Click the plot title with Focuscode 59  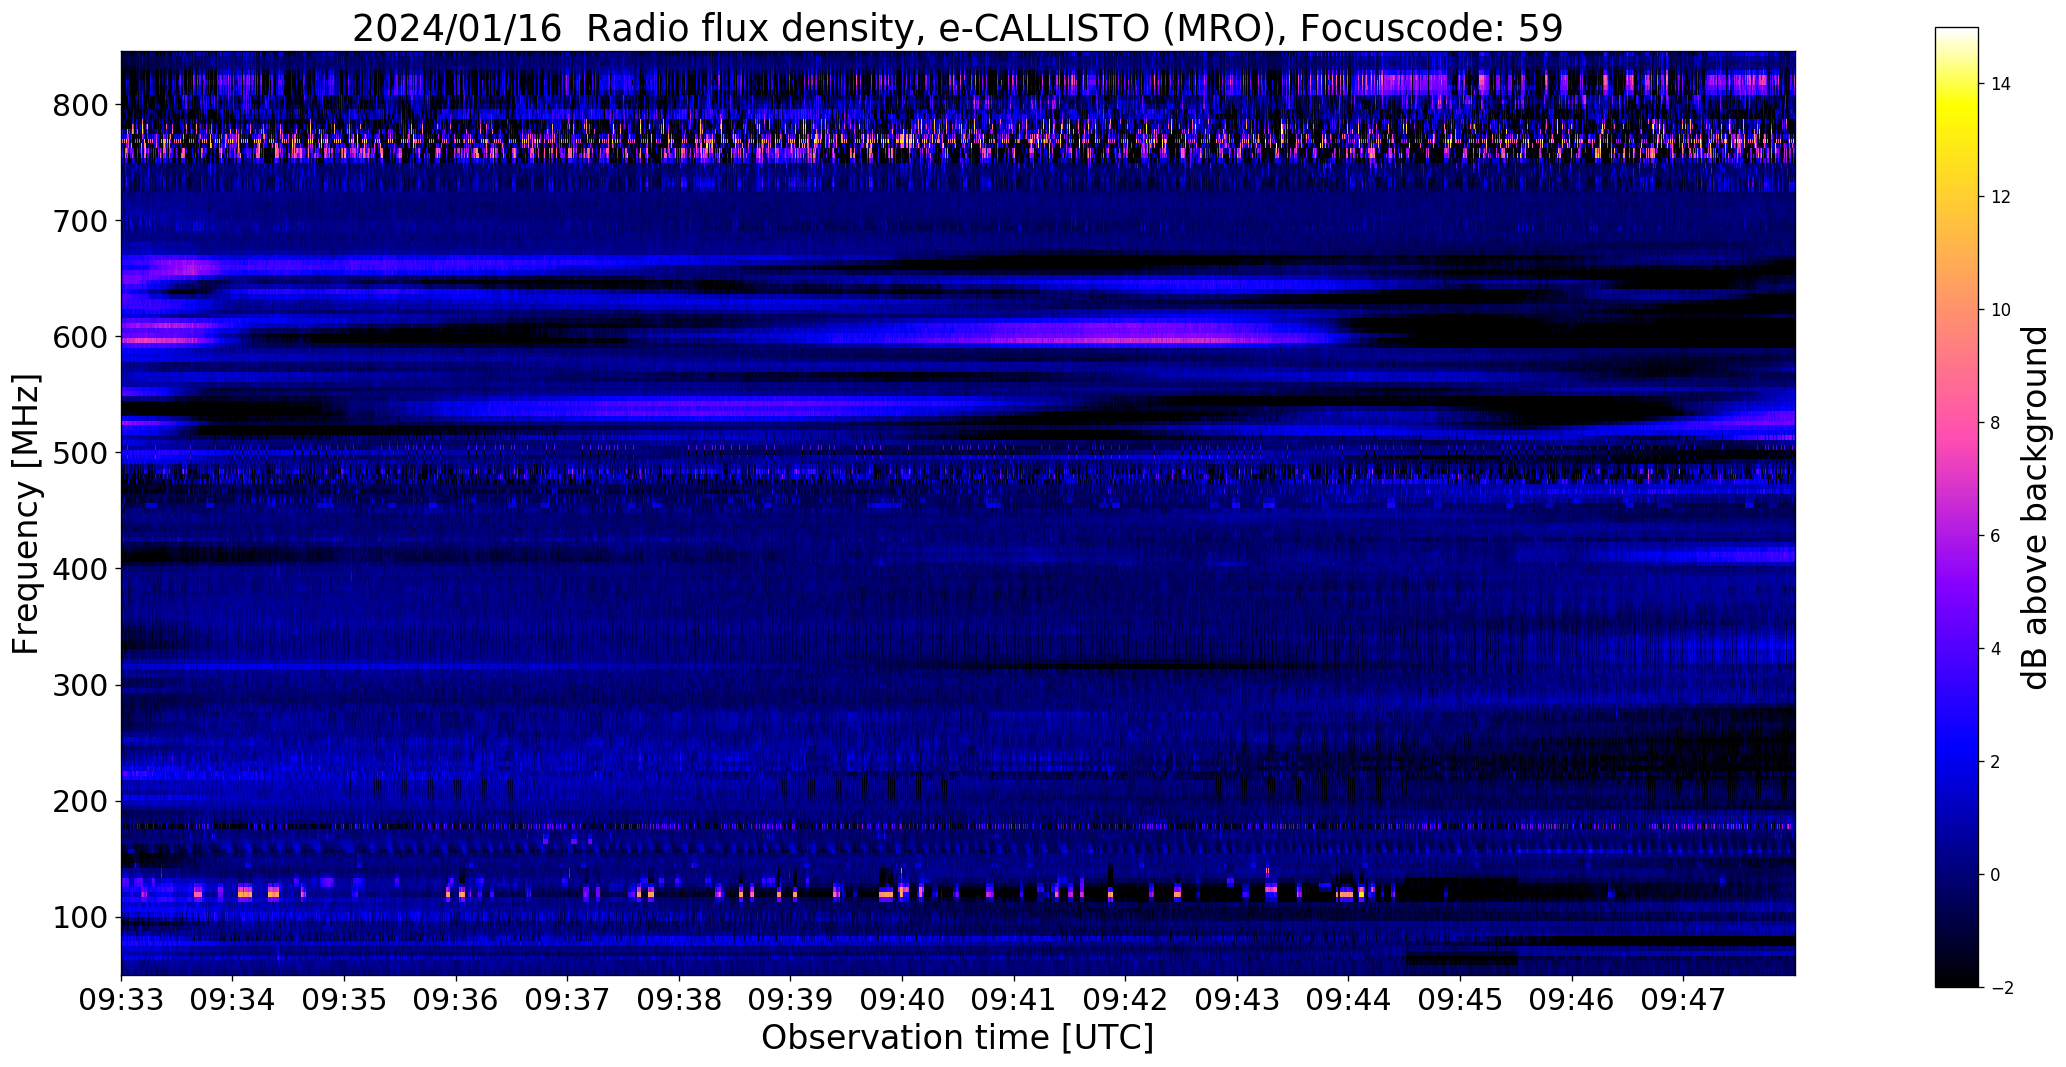point(957,28)
